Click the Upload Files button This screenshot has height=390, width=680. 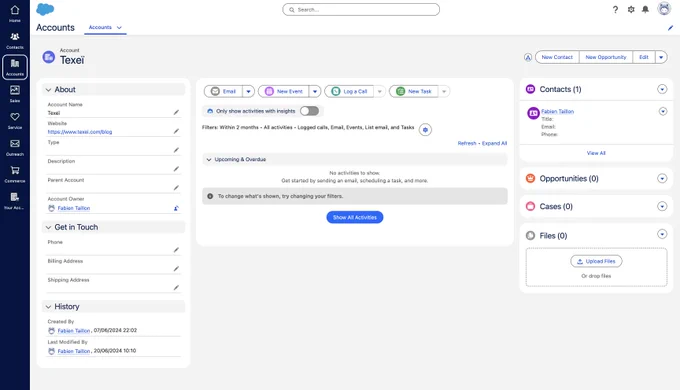pyautogui.click(x=596, y=261)
